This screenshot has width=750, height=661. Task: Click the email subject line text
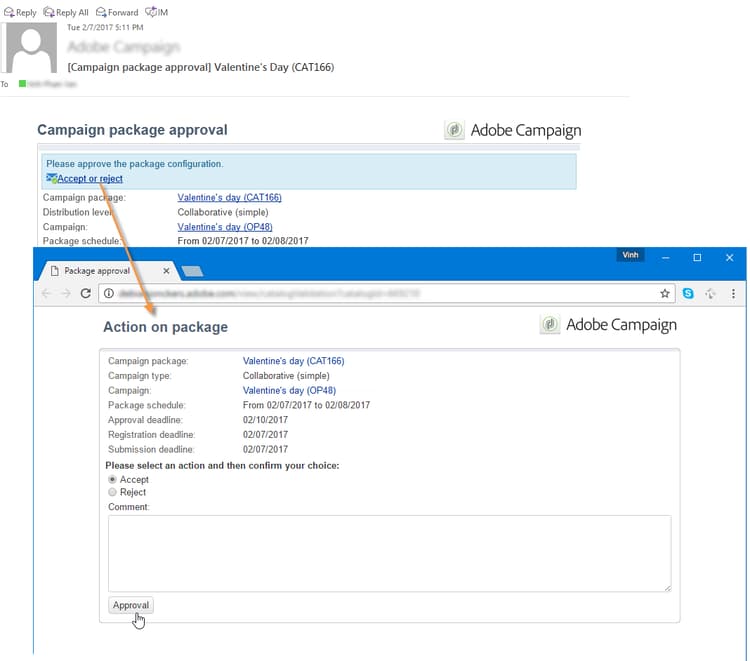click(200, 67)
